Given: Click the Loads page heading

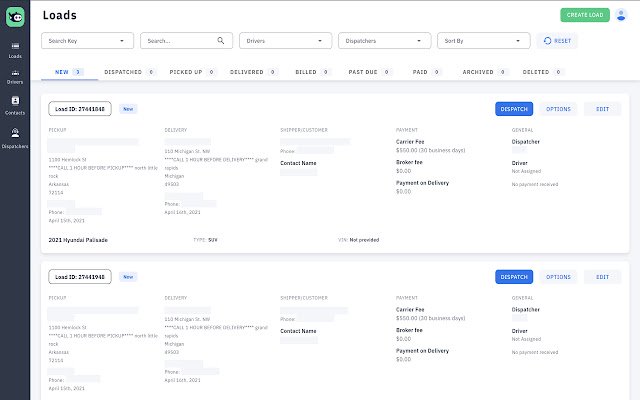Looking at the screenshot, I should click(x=60, y=15).
